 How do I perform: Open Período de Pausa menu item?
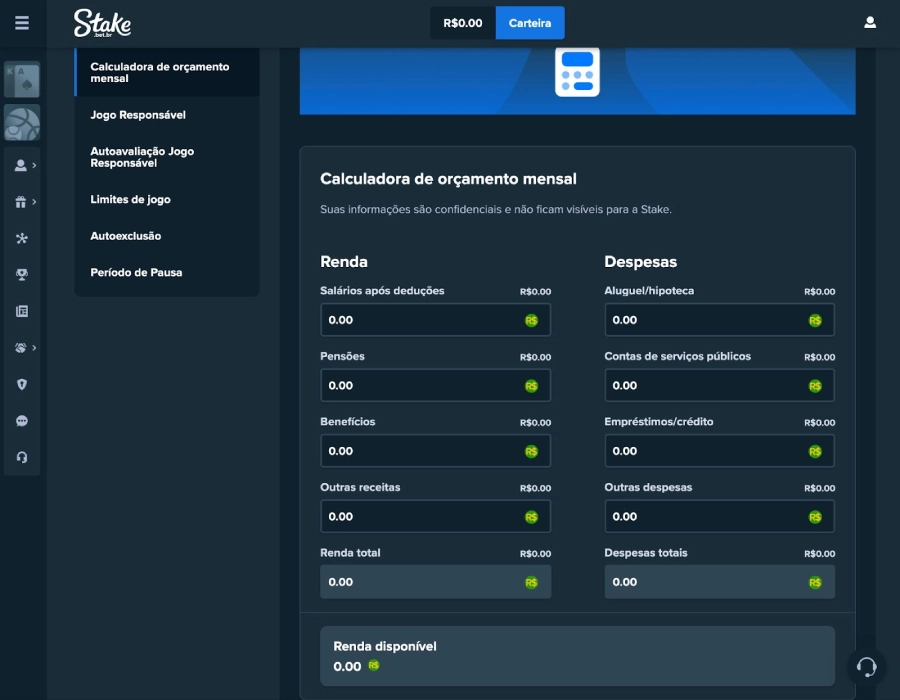(x=167, y=273)
